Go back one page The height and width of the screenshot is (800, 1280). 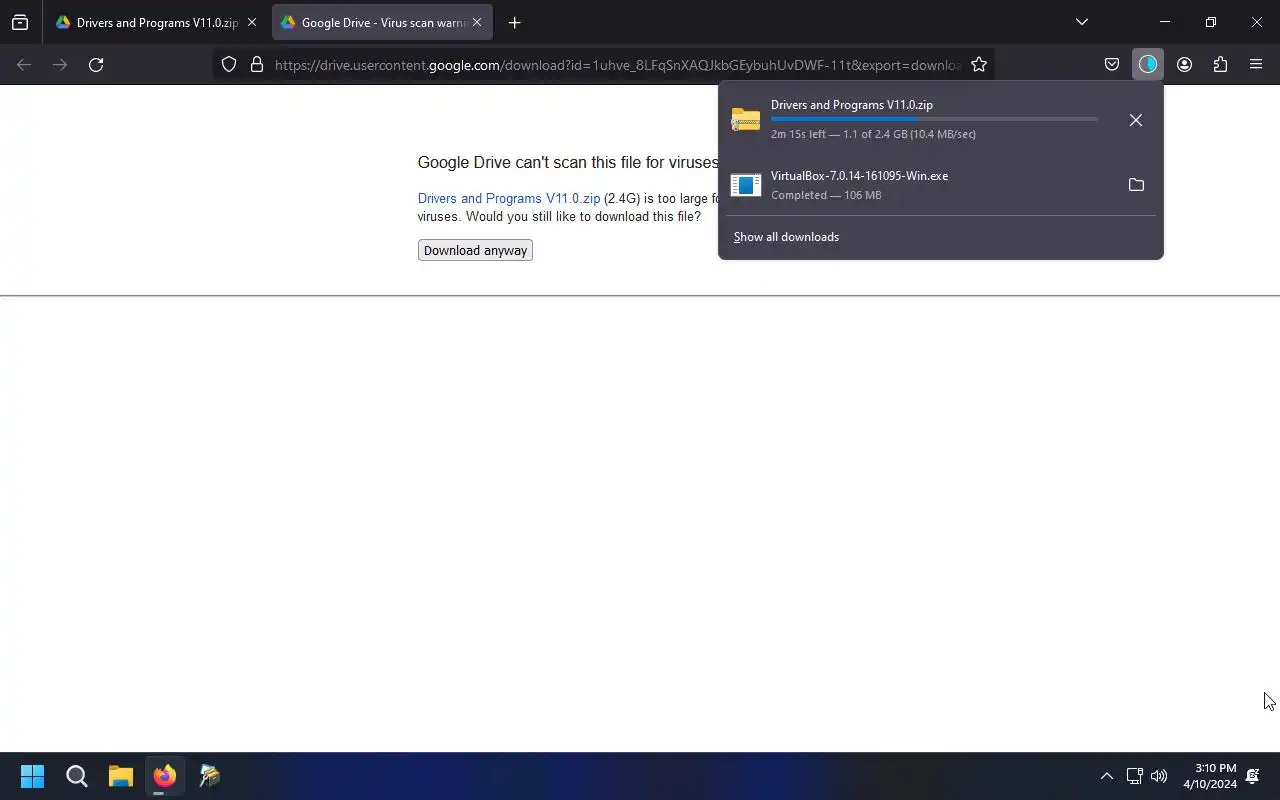[24, 64]
